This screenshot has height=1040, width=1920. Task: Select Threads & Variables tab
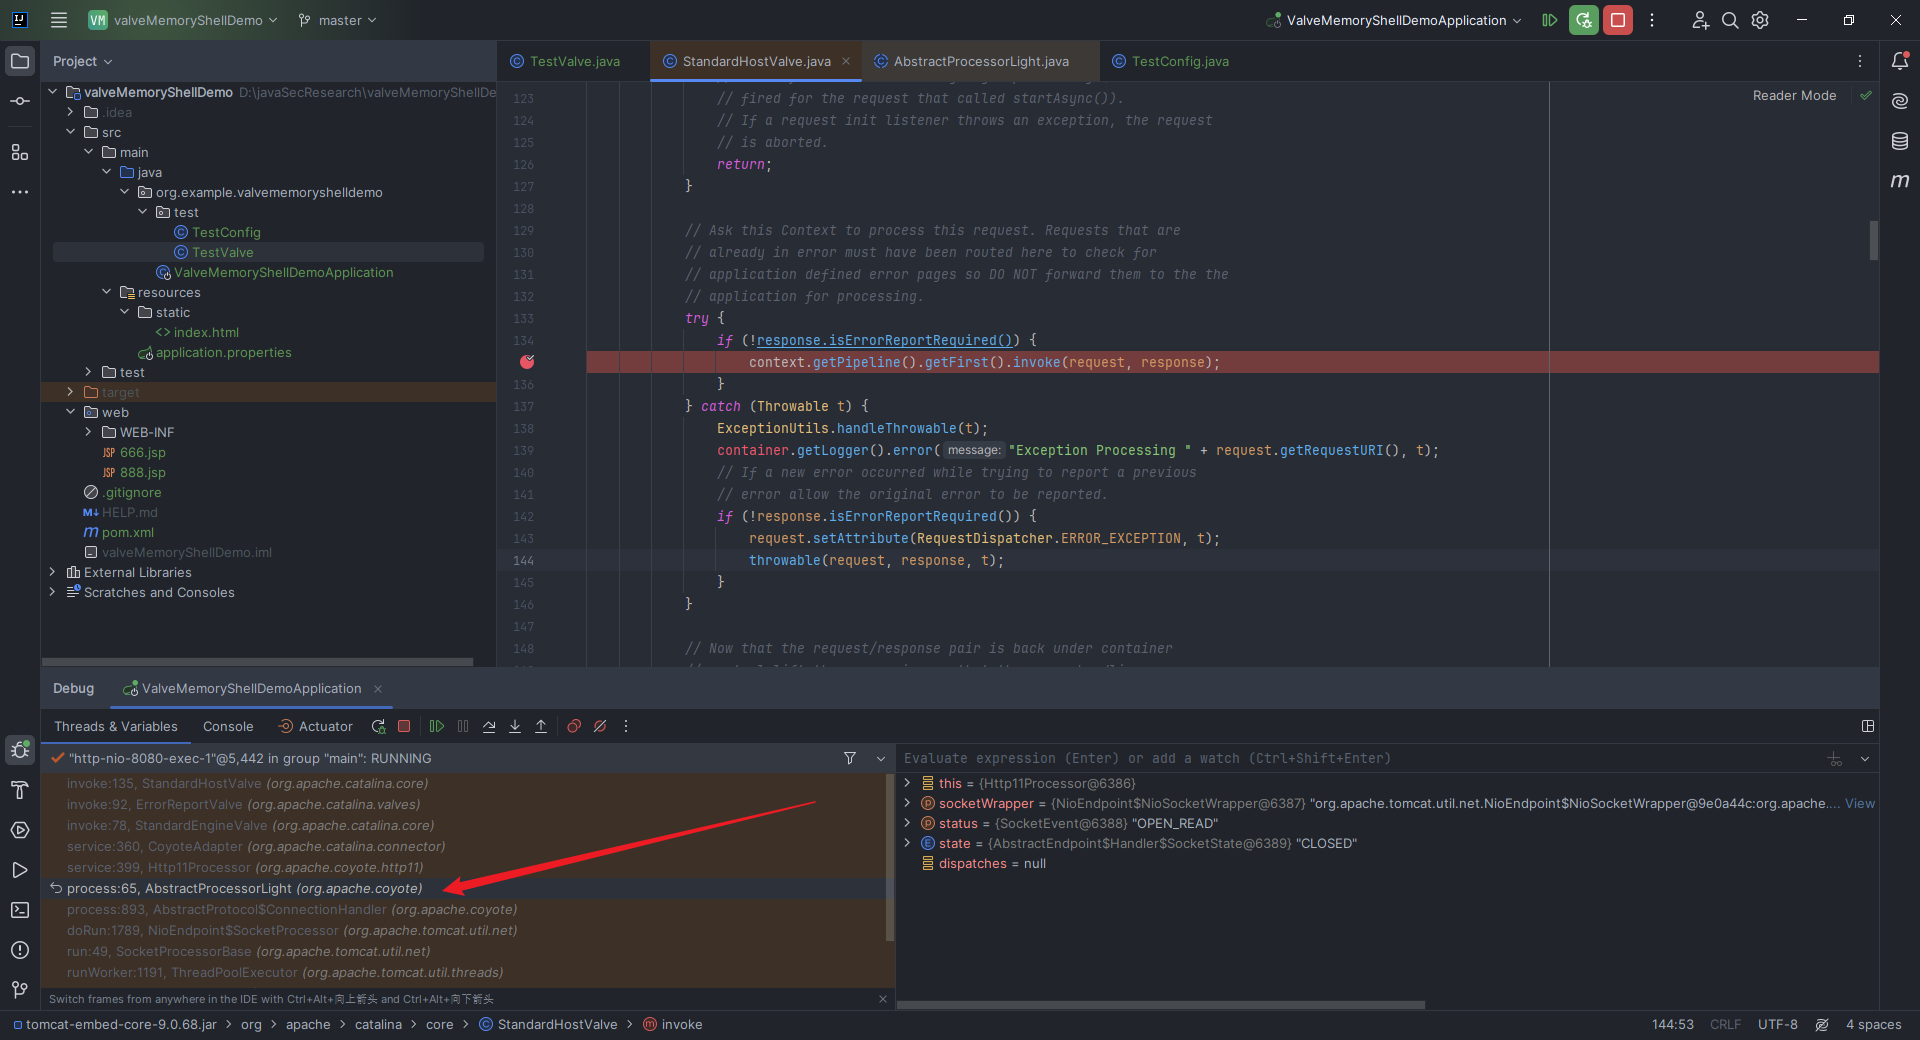coord(116,727)
